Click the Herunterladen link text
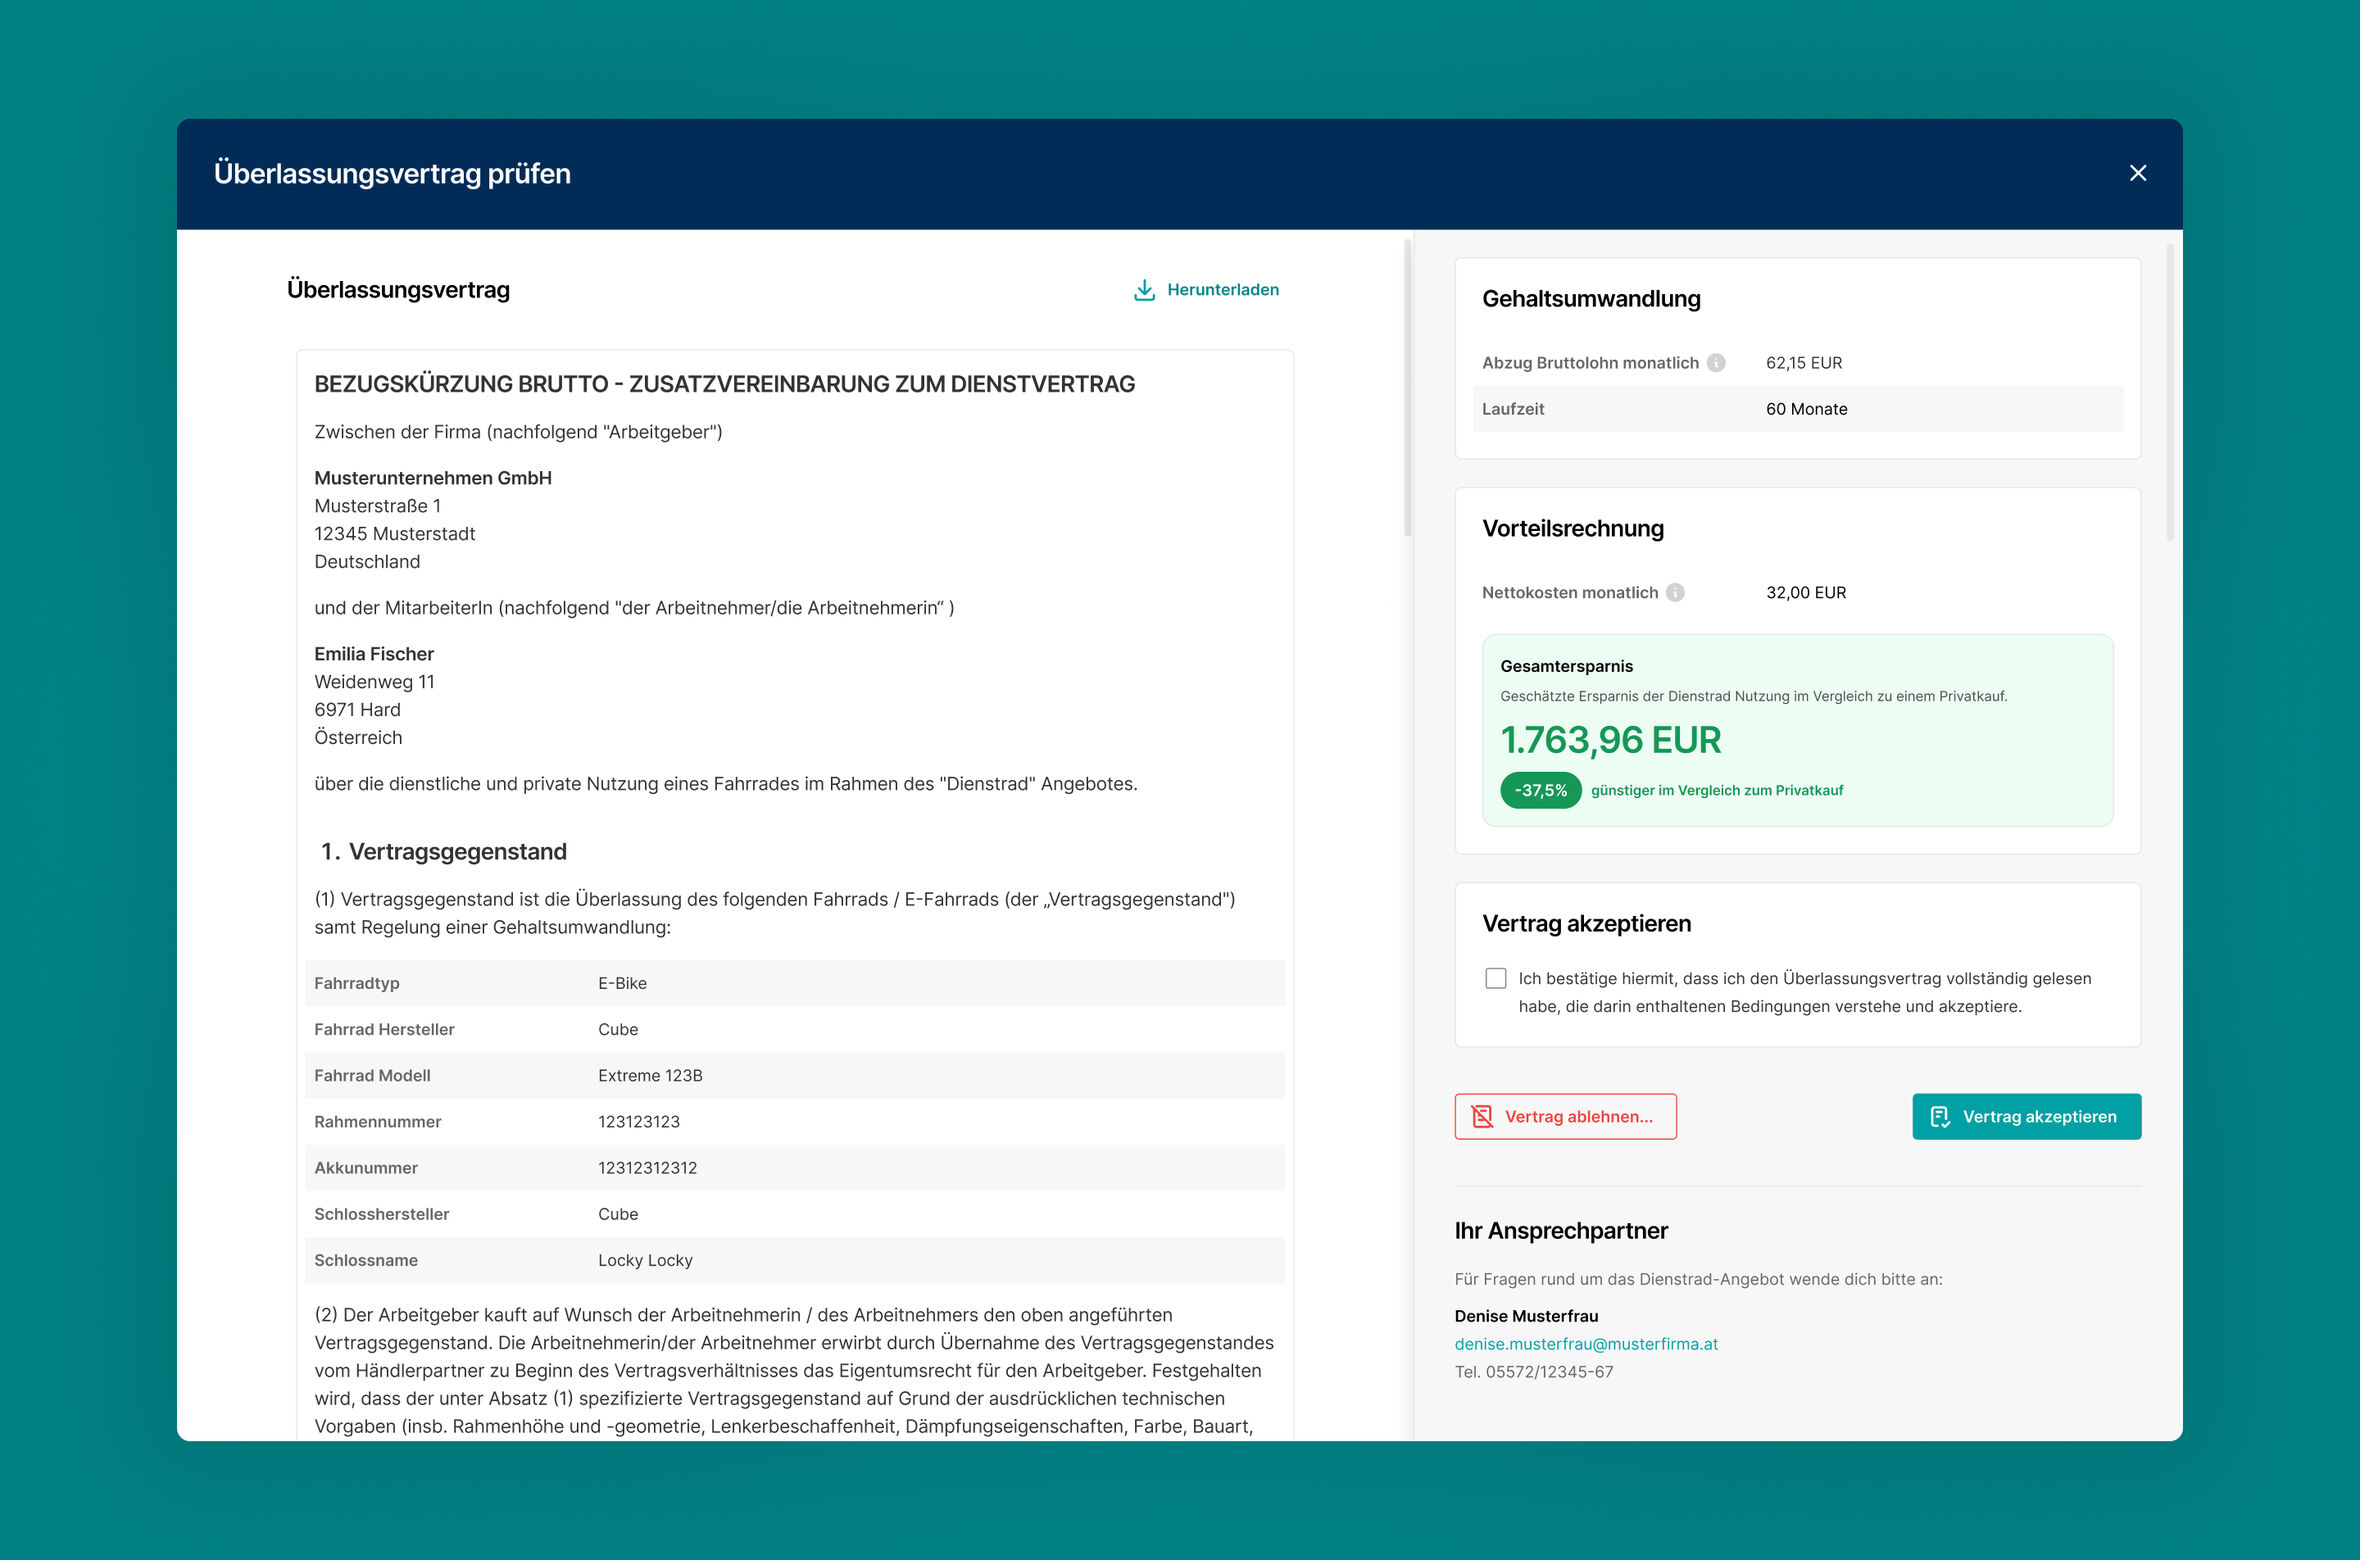The image size is (2360, 1560). point(1222,290)
